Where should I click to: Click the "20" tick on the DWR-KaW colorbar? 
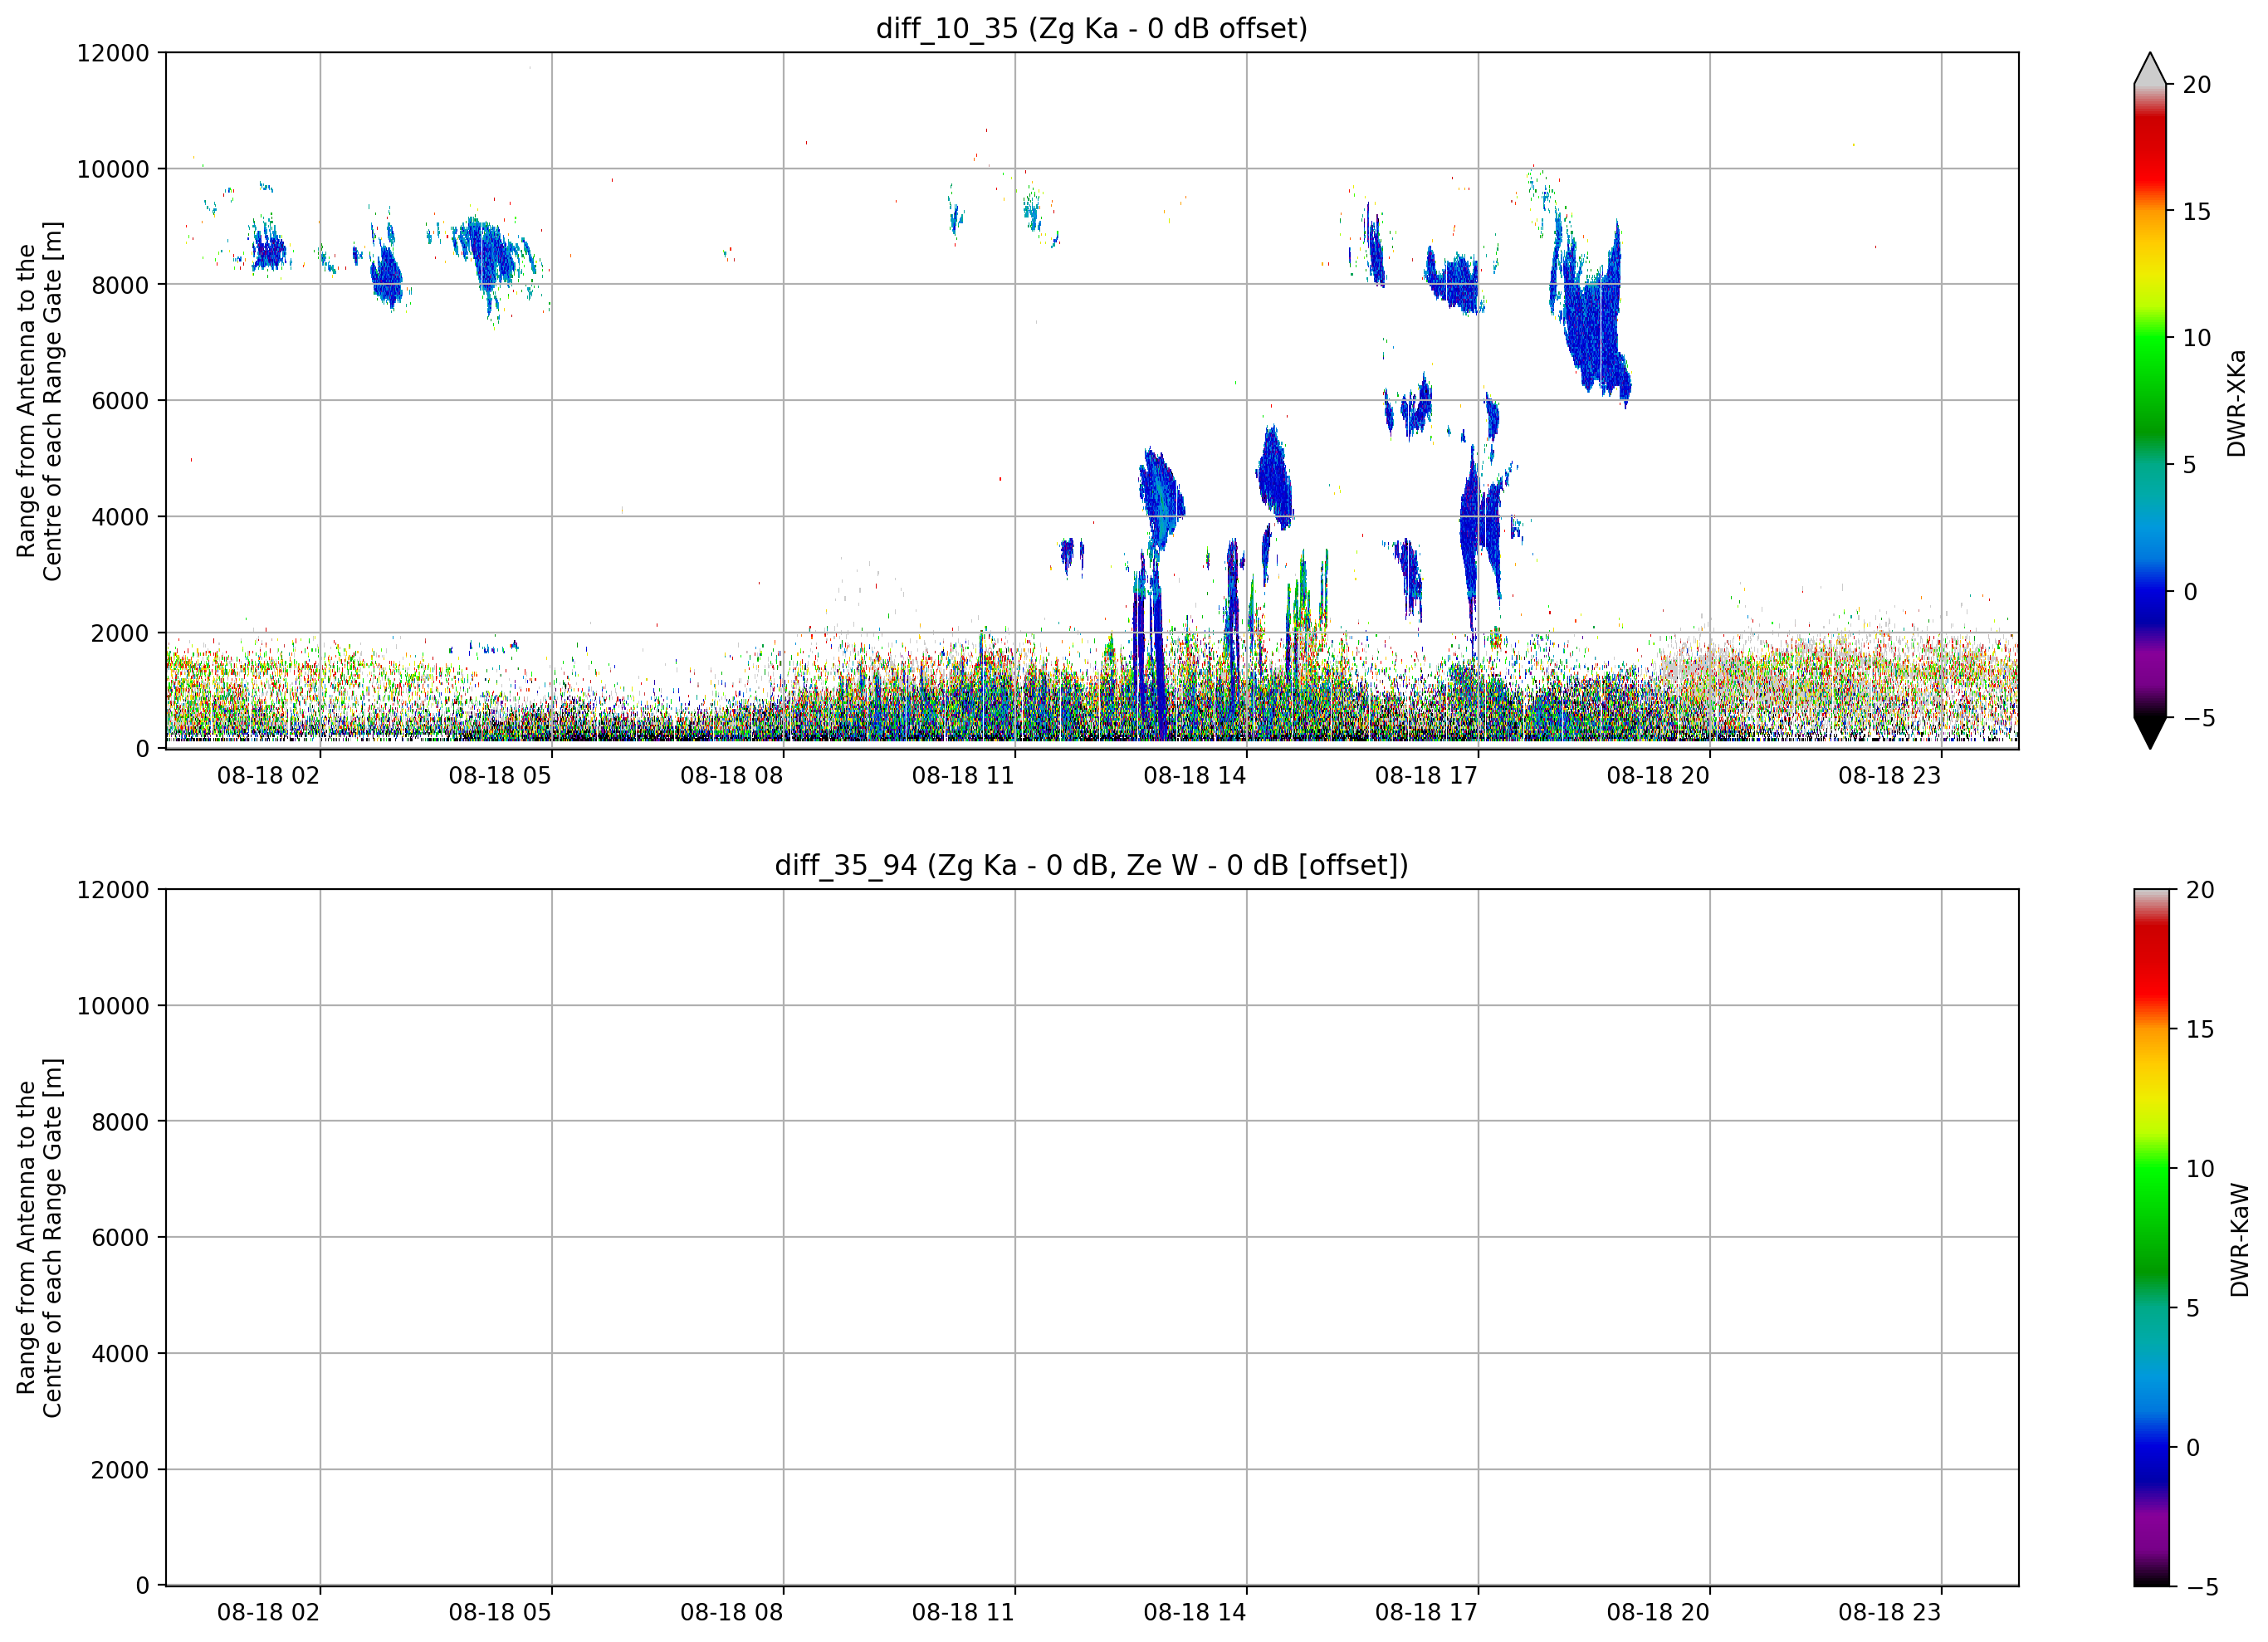[x=2200, y=890]
